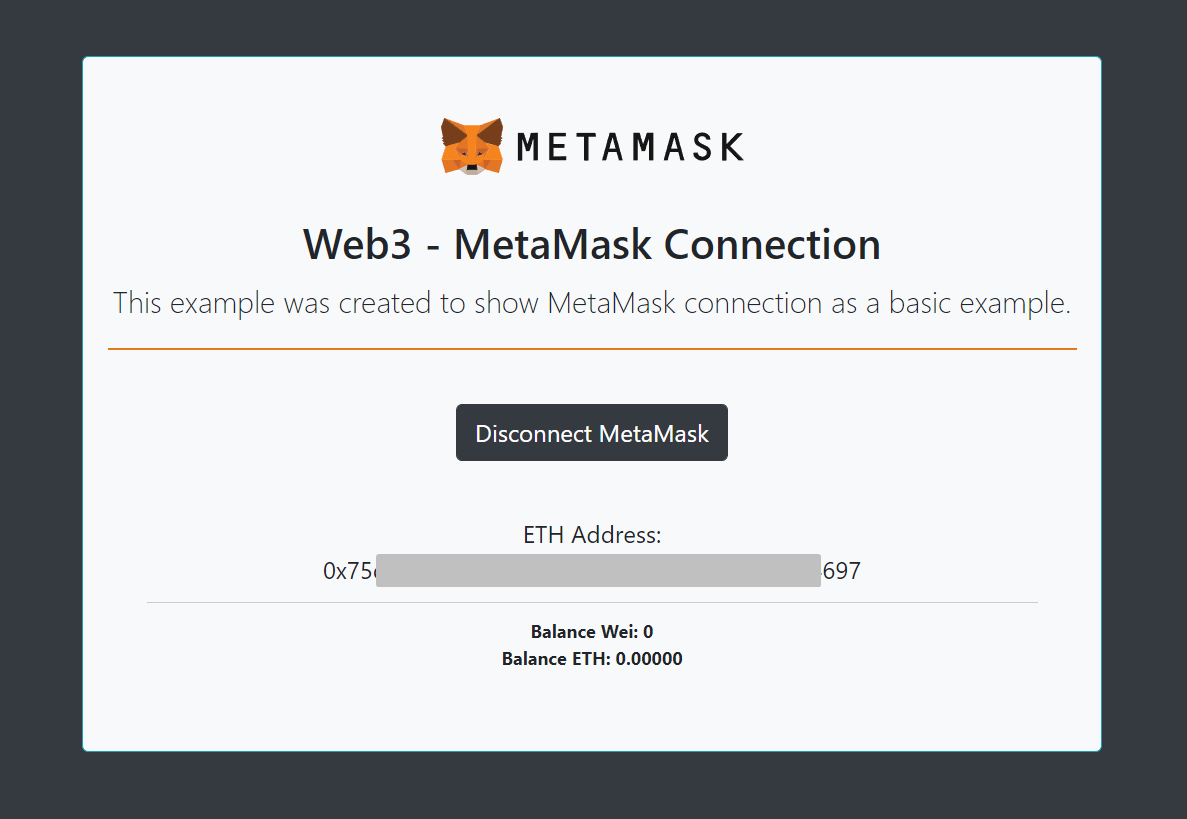
Task: Select the Balance ETH: 0.00000 text
Action: click(591, 659)
